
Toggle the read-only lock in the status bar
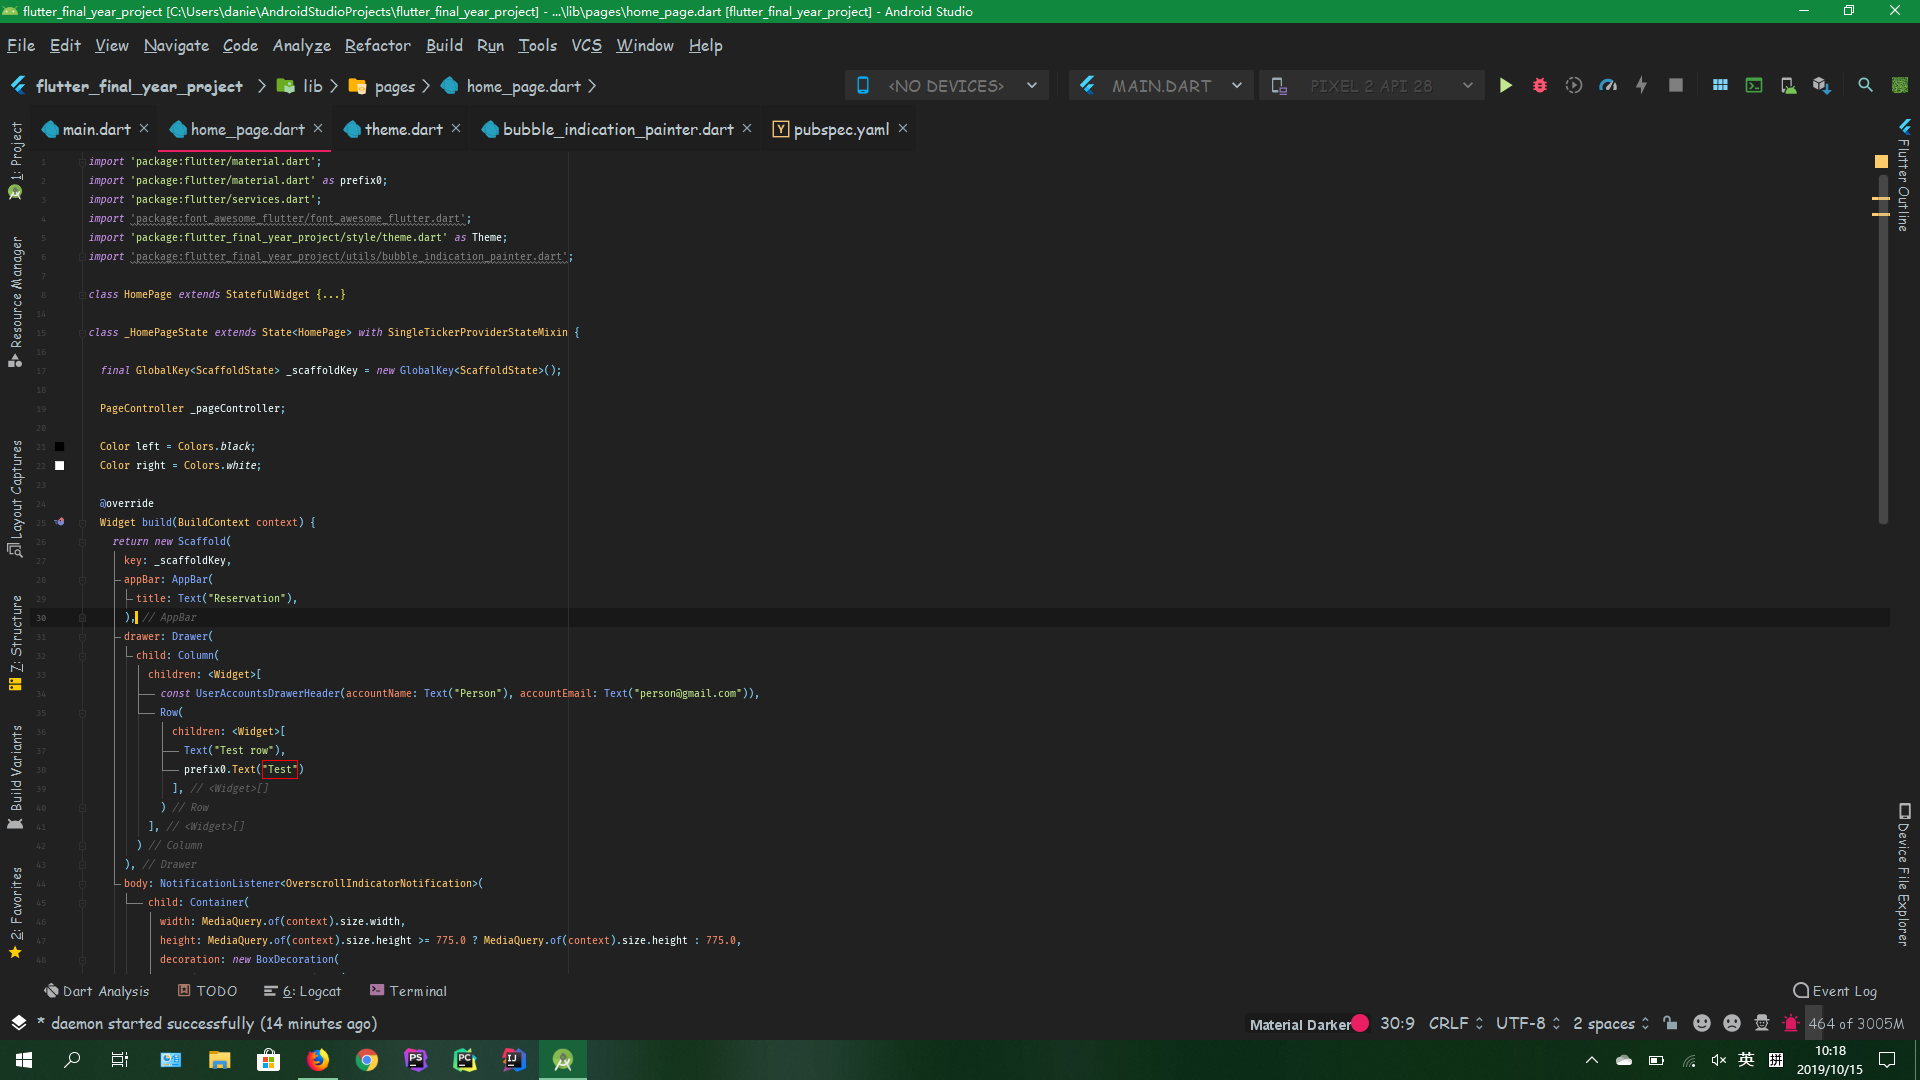1670,1023
